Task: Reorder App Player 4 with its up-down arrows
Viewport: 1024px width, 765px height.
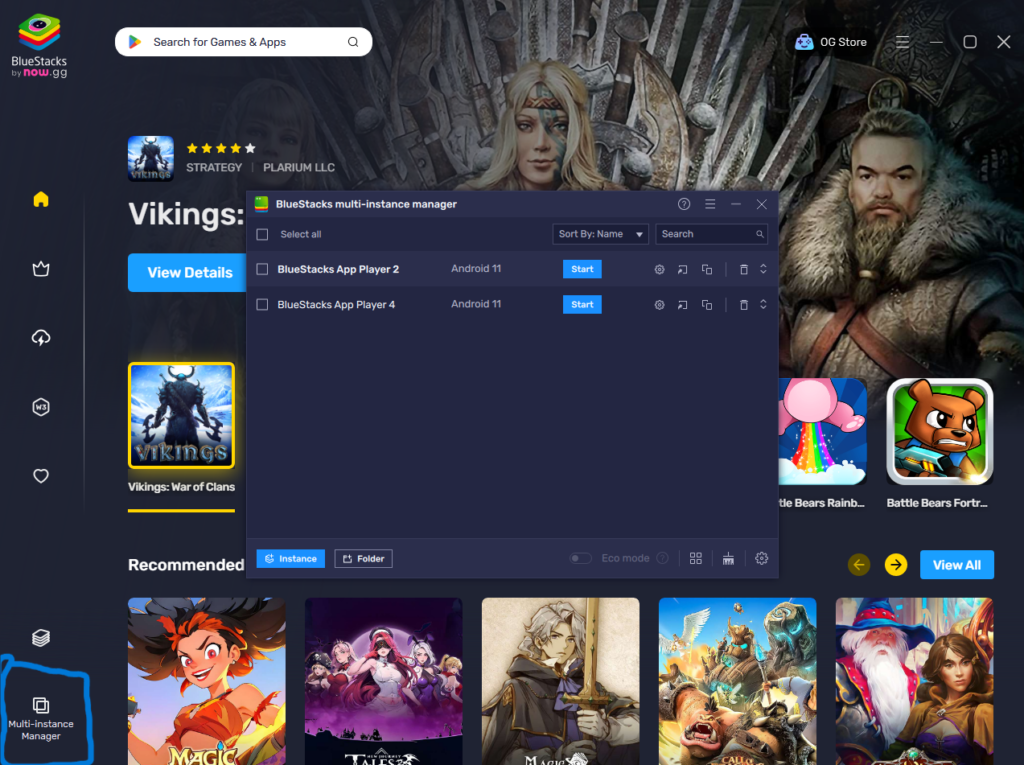Action: [x=763, y=304]
